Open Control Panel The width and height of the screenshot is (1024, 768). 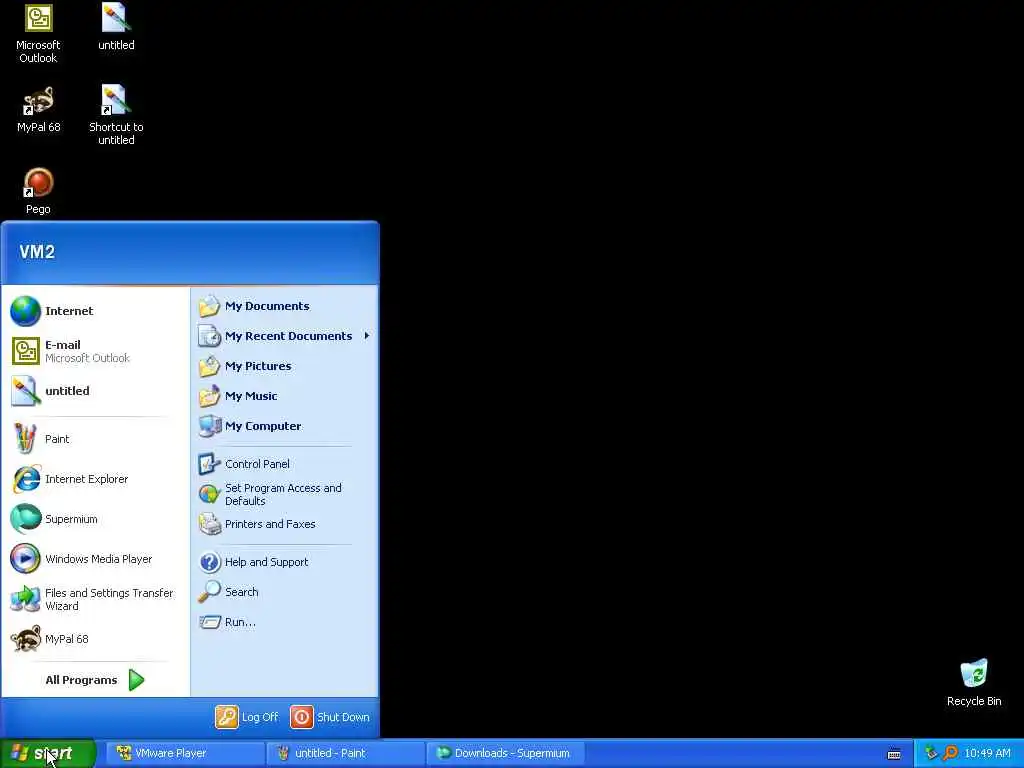(x=284, y=464)
